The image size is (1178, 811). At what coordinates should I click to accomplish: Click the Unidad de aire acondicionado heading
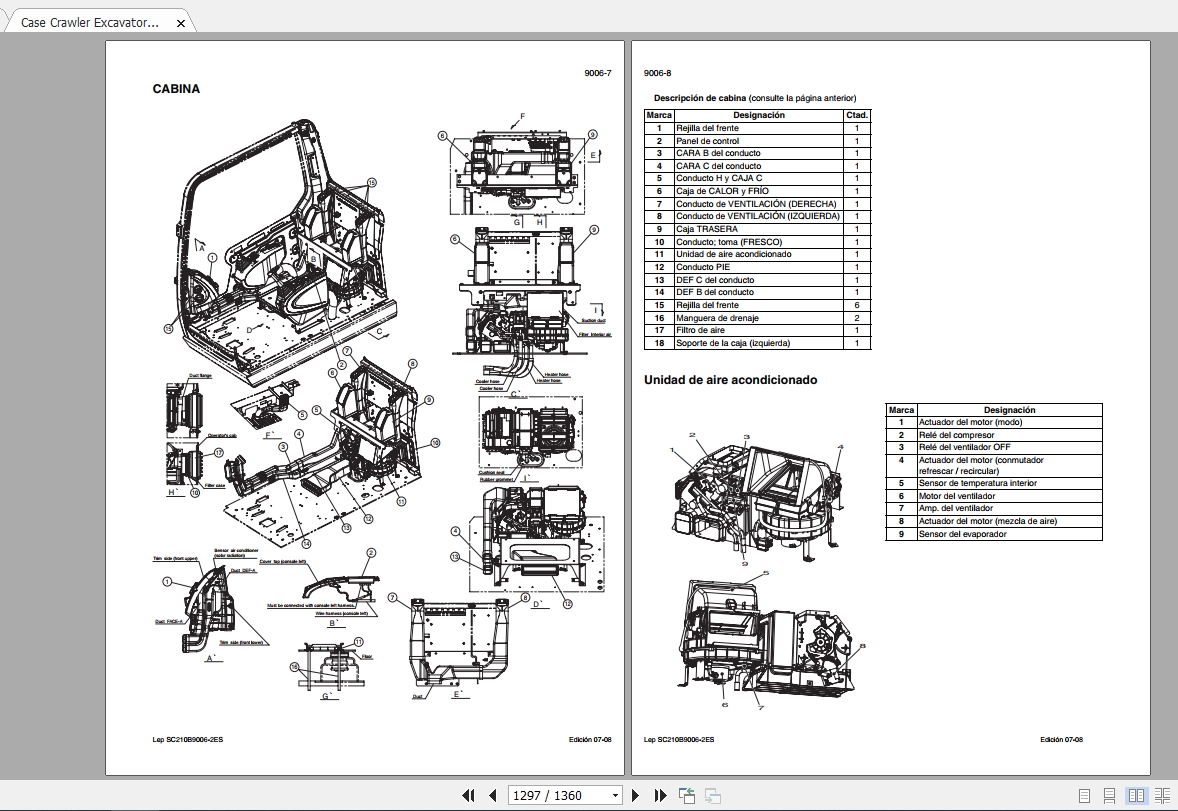tap(730, 380)
